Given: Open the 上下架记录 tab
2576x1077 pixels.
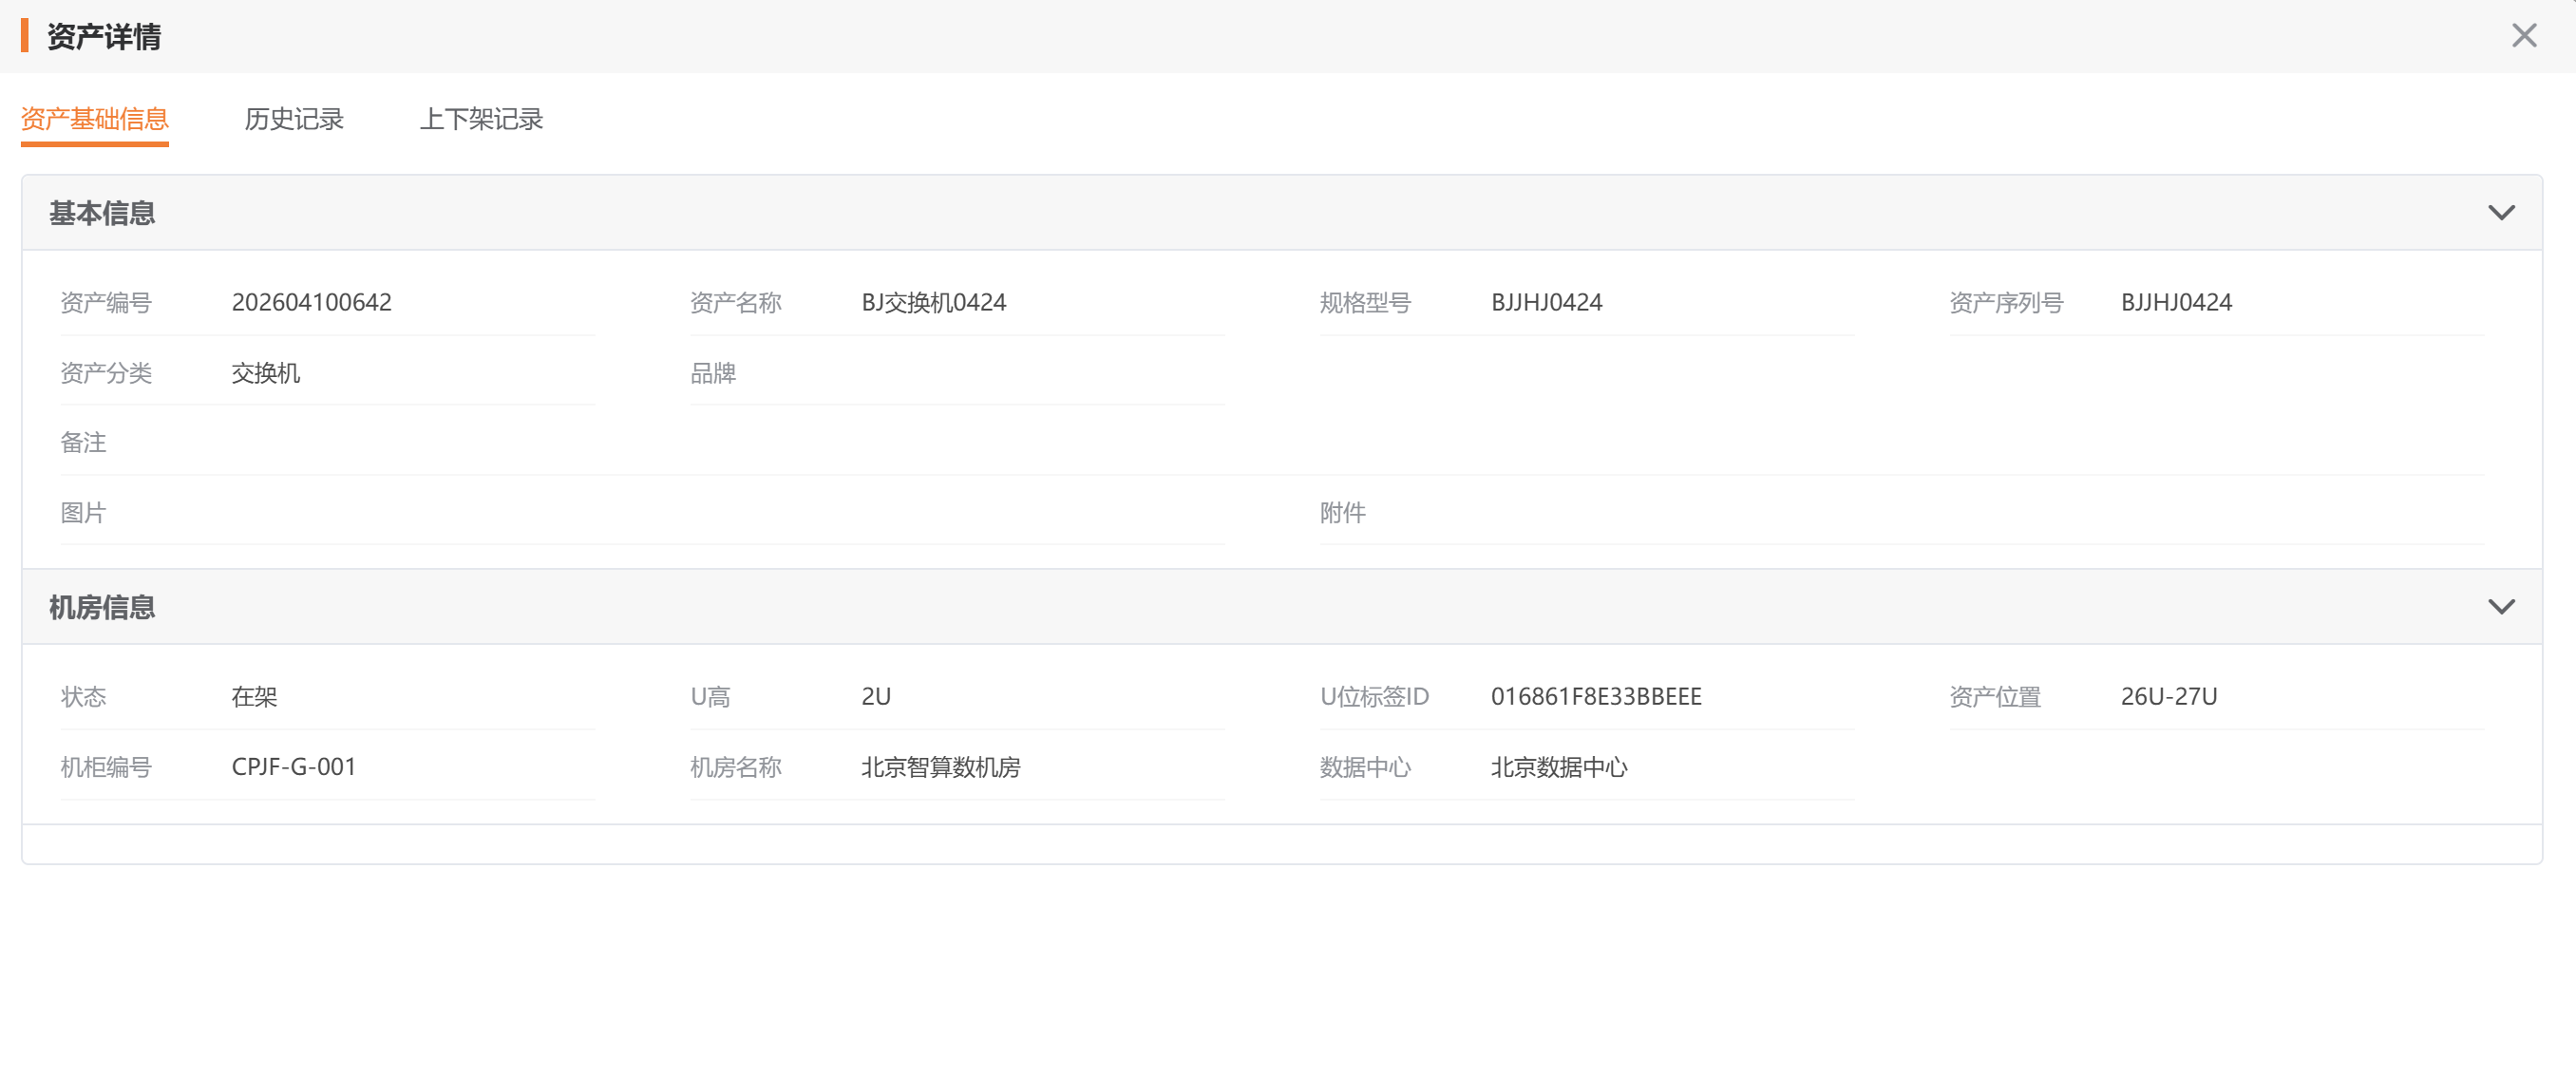Looking at the screenshot, I should (x=480, y=119).
